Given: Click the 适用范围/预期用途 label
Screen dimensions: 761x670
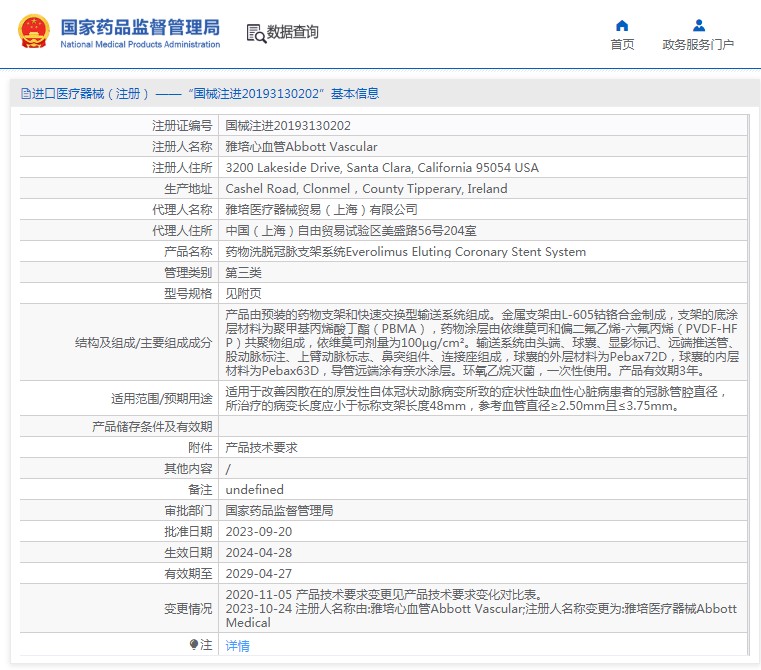Looking at the screenshot, I should [162, 399].
